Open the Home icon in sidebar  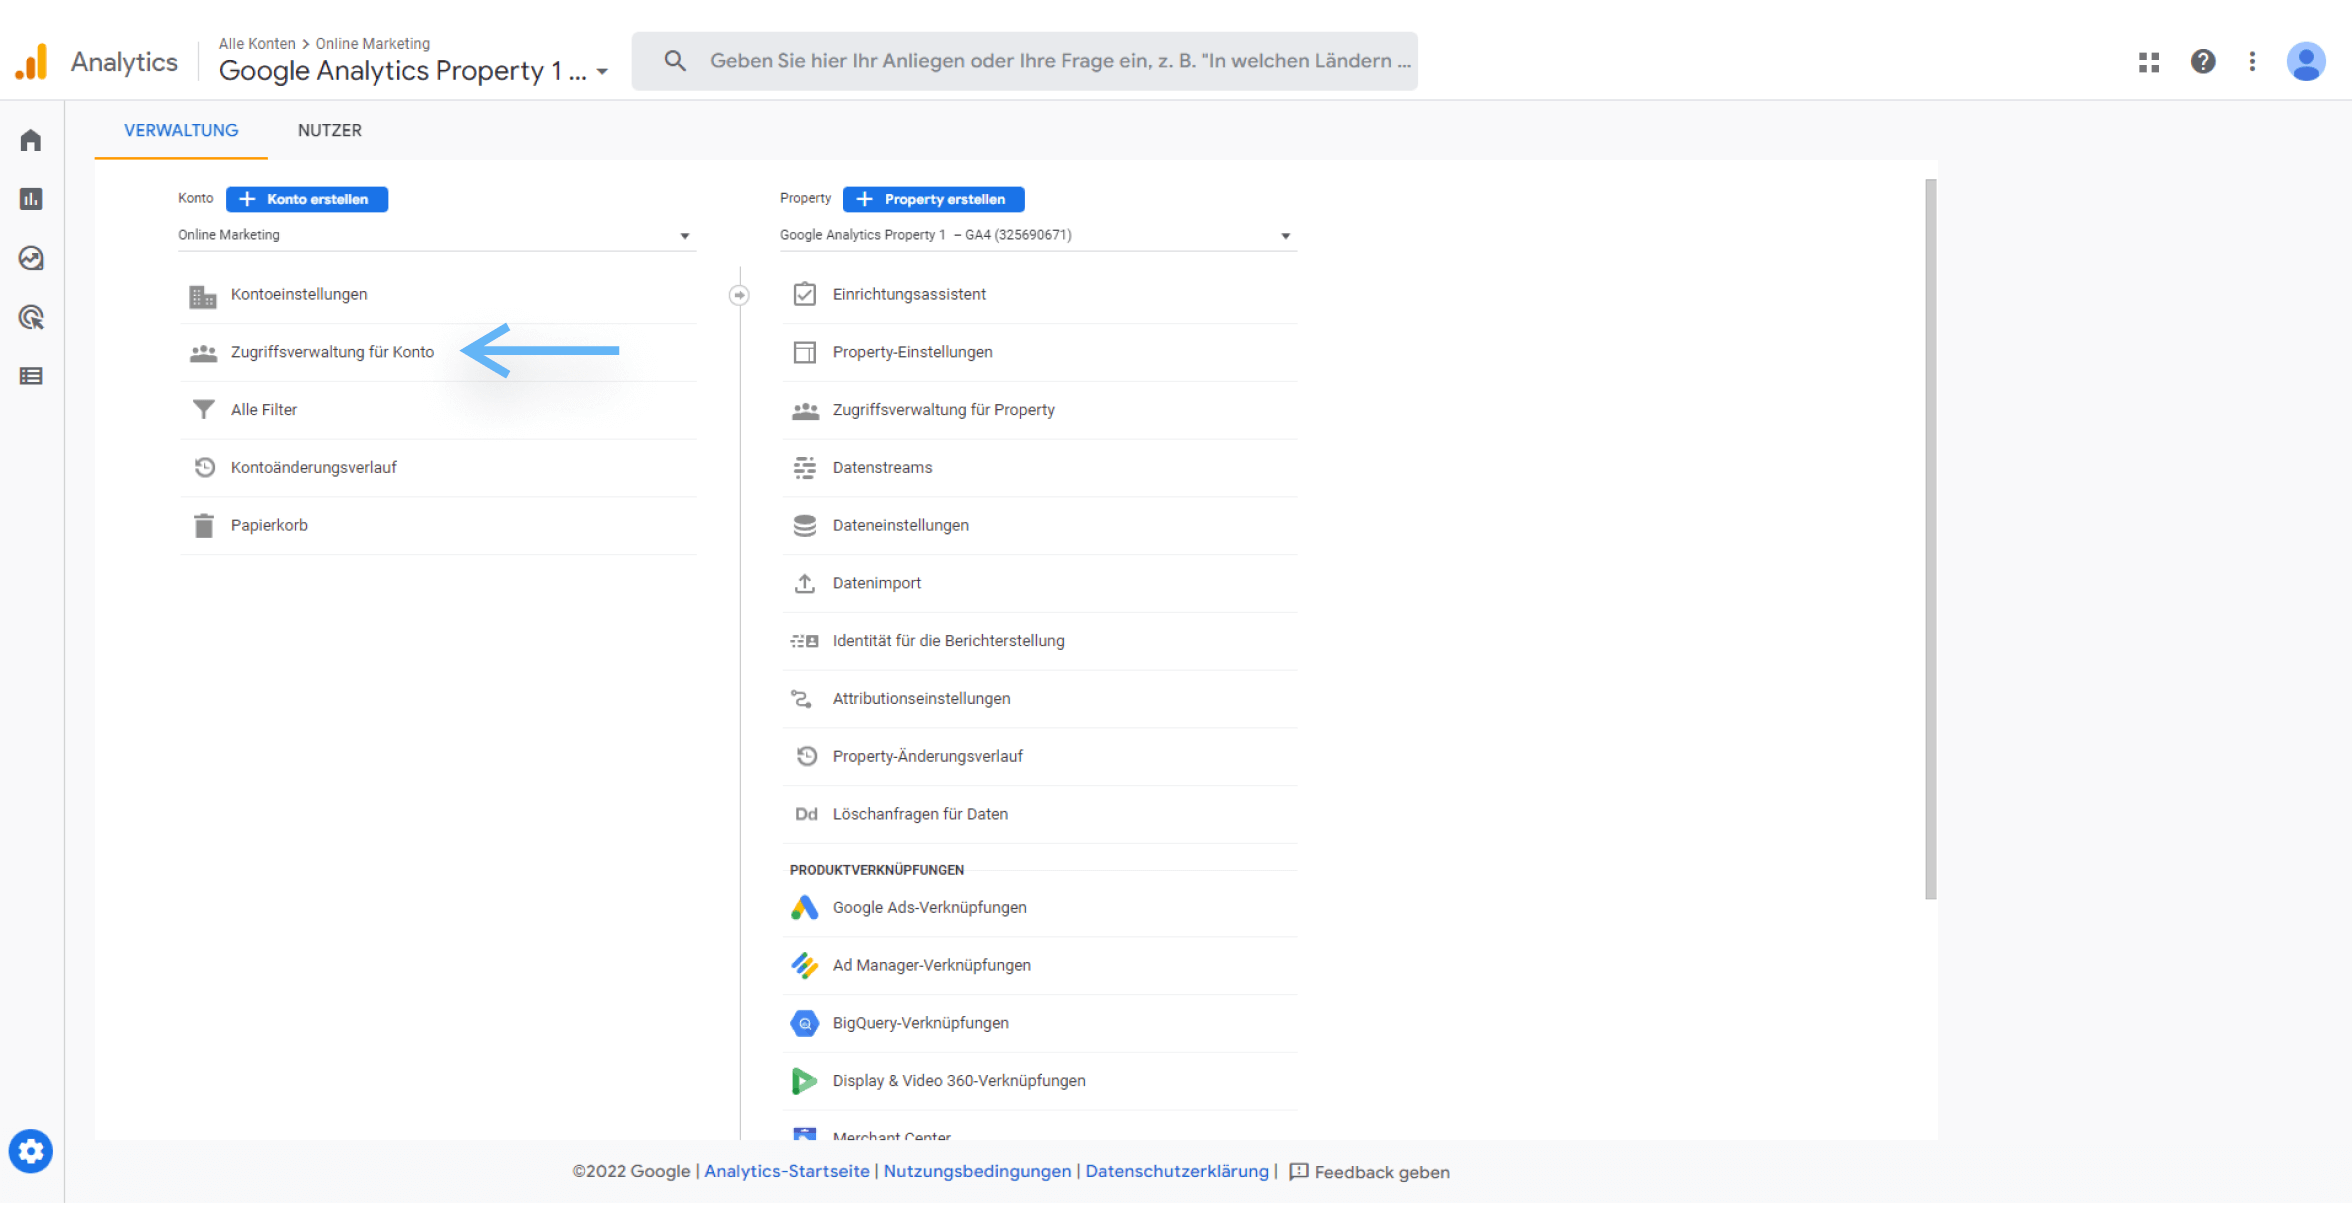click(x=31, y=140)
